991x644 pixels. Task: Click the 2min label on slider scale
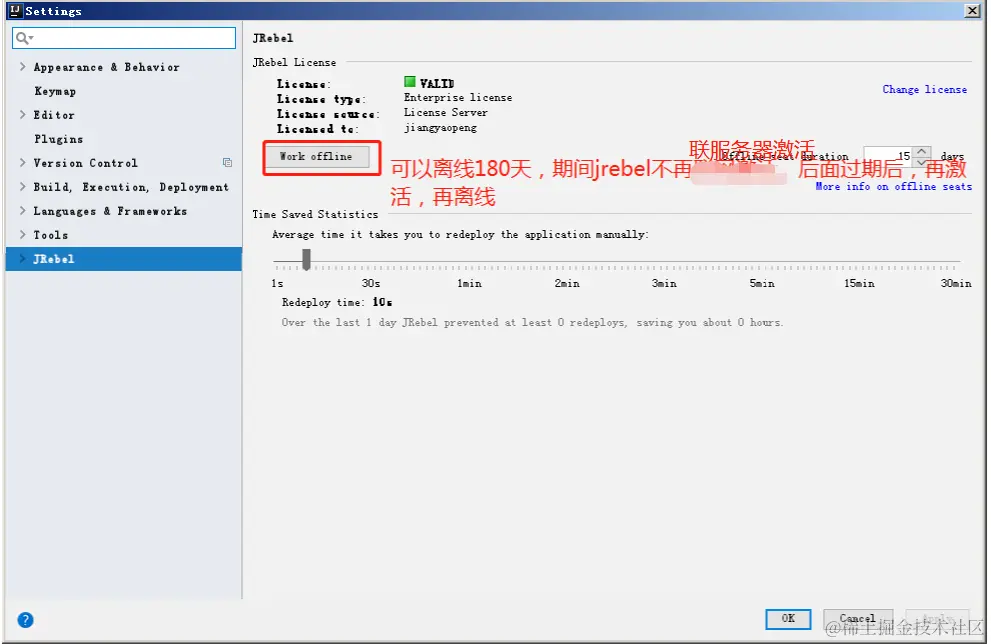pyautogui.click(x=567, y=283)
